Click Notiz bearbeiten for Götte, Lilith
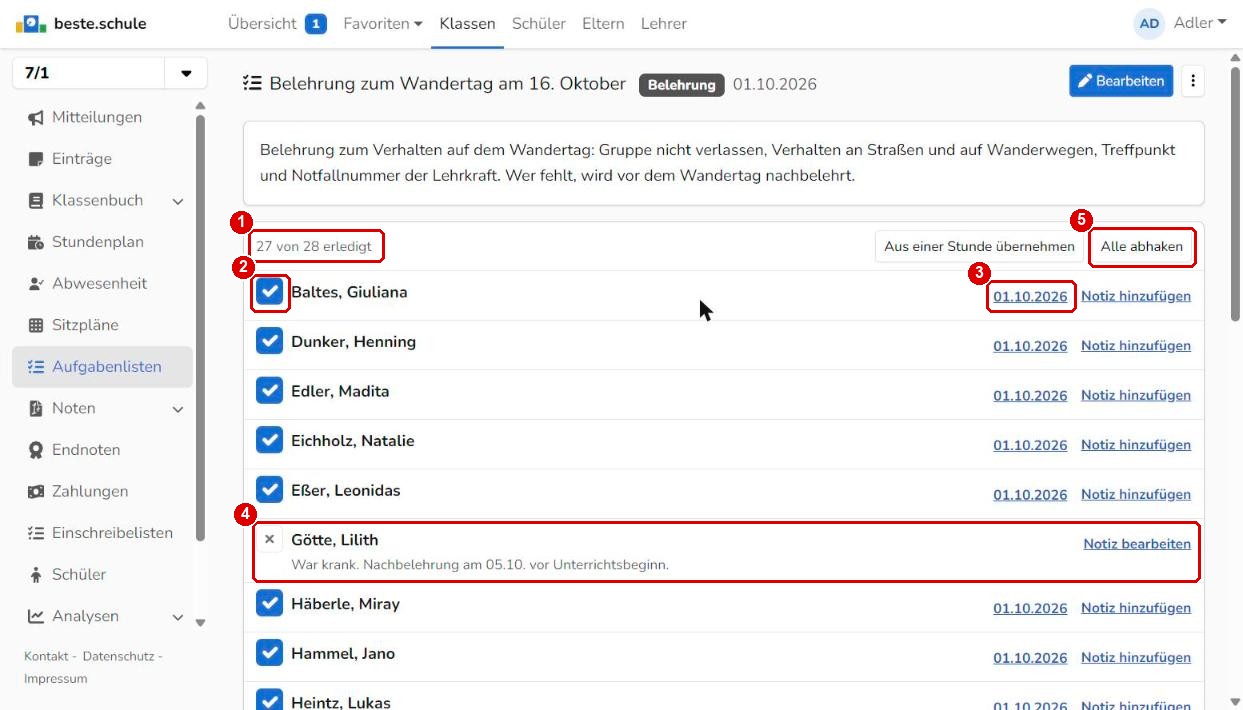The image size is (1243, 710). click(1137, 544)
